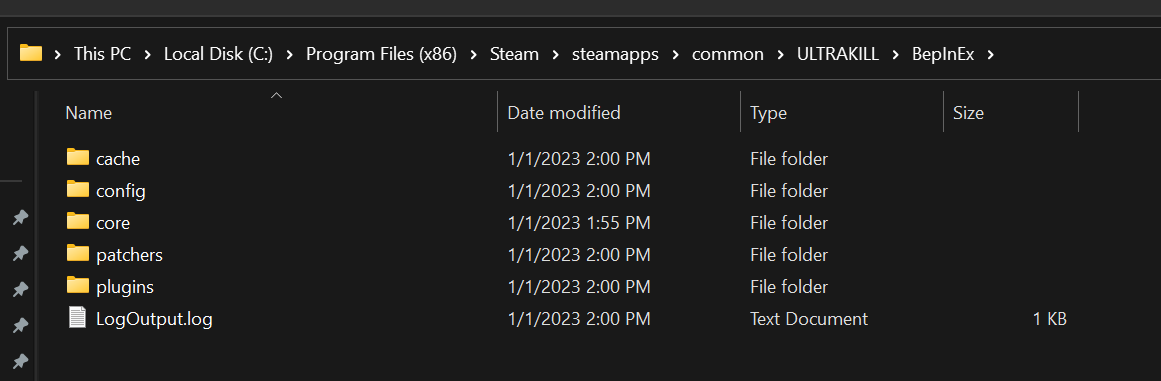This screenshot has height=381, width=1161.
Task: Click the plugins folder icon
Action: (78, 286)
